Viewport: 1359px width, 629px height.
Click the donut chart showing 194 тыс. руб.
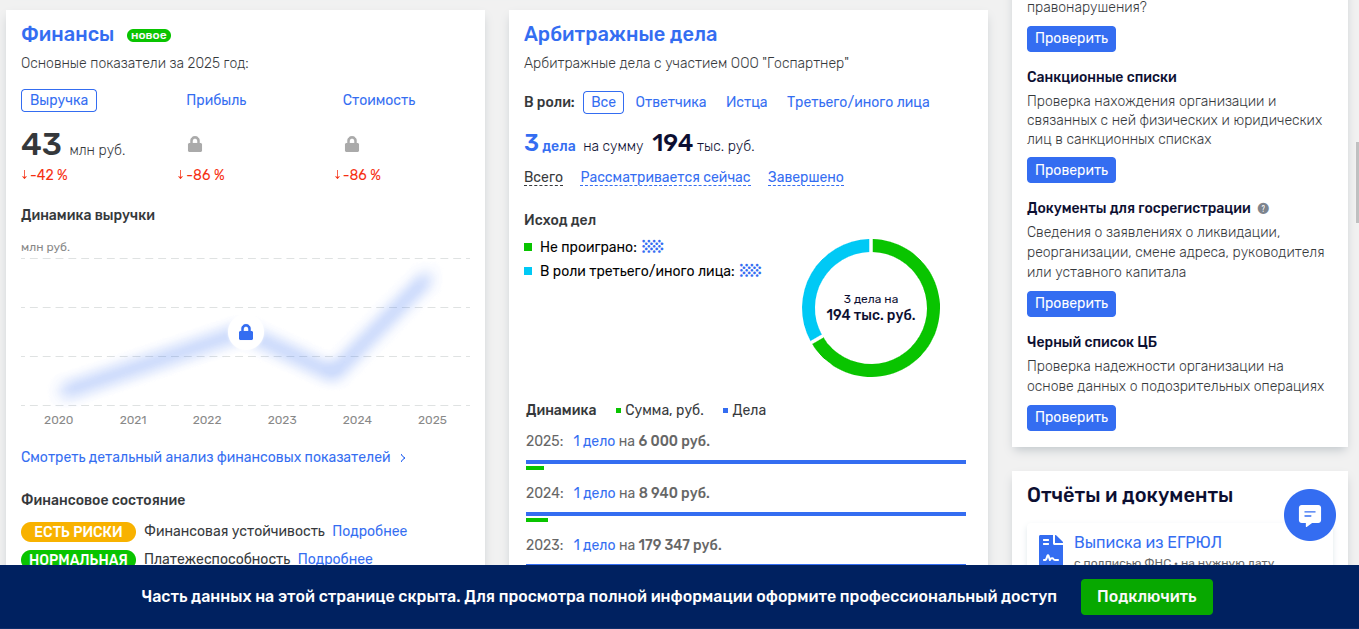872,310
